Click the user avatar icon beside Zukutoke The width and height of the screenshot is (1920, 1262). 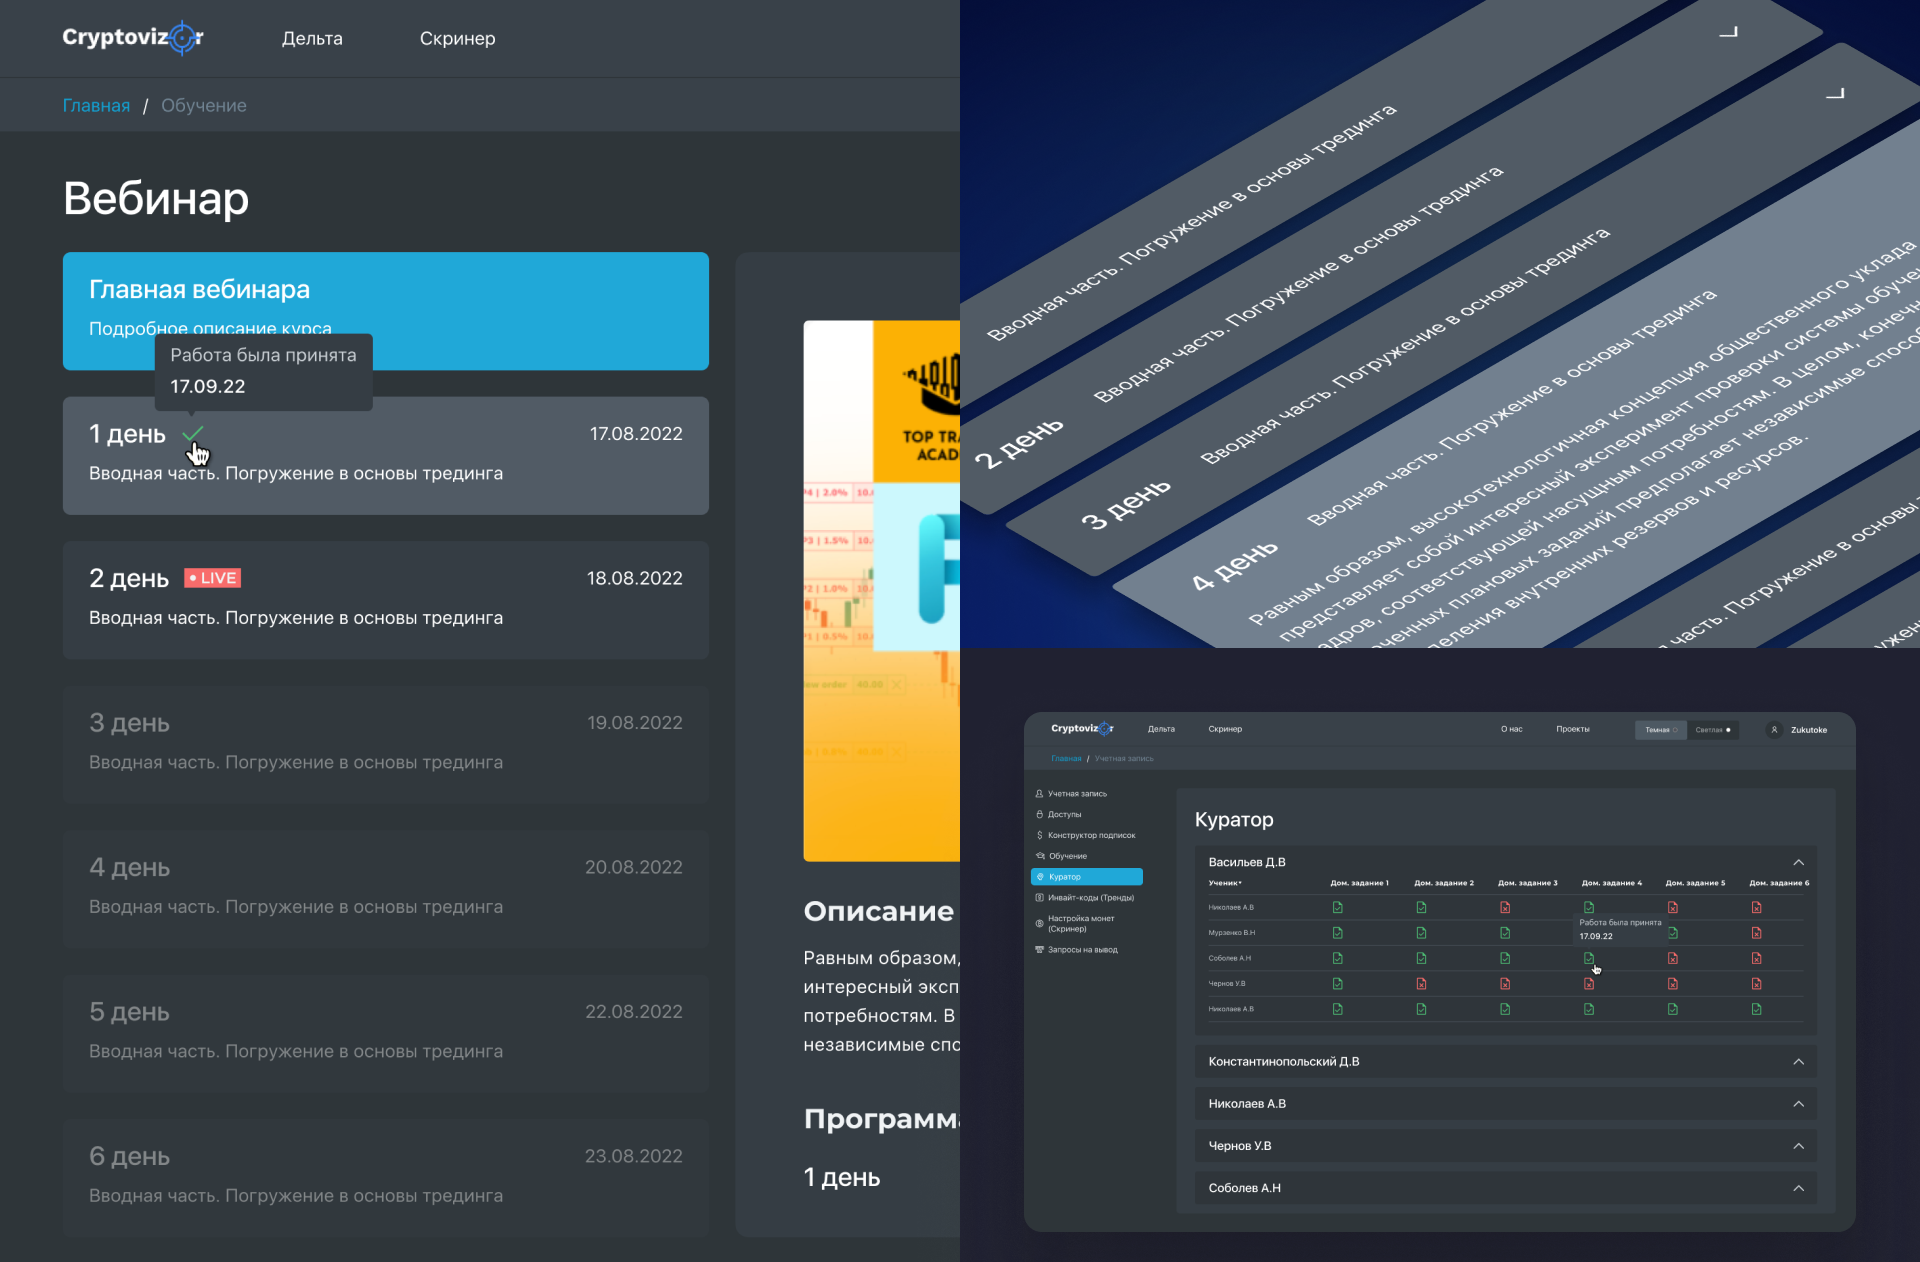[x=1774, y=730]
